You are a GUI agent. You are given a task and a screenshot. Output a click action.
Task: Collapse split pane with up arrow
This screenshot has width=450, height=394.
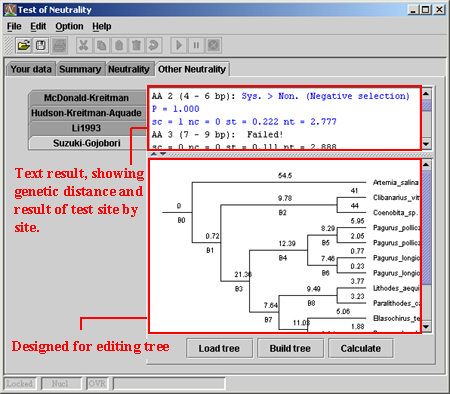[x=154, y=154]
